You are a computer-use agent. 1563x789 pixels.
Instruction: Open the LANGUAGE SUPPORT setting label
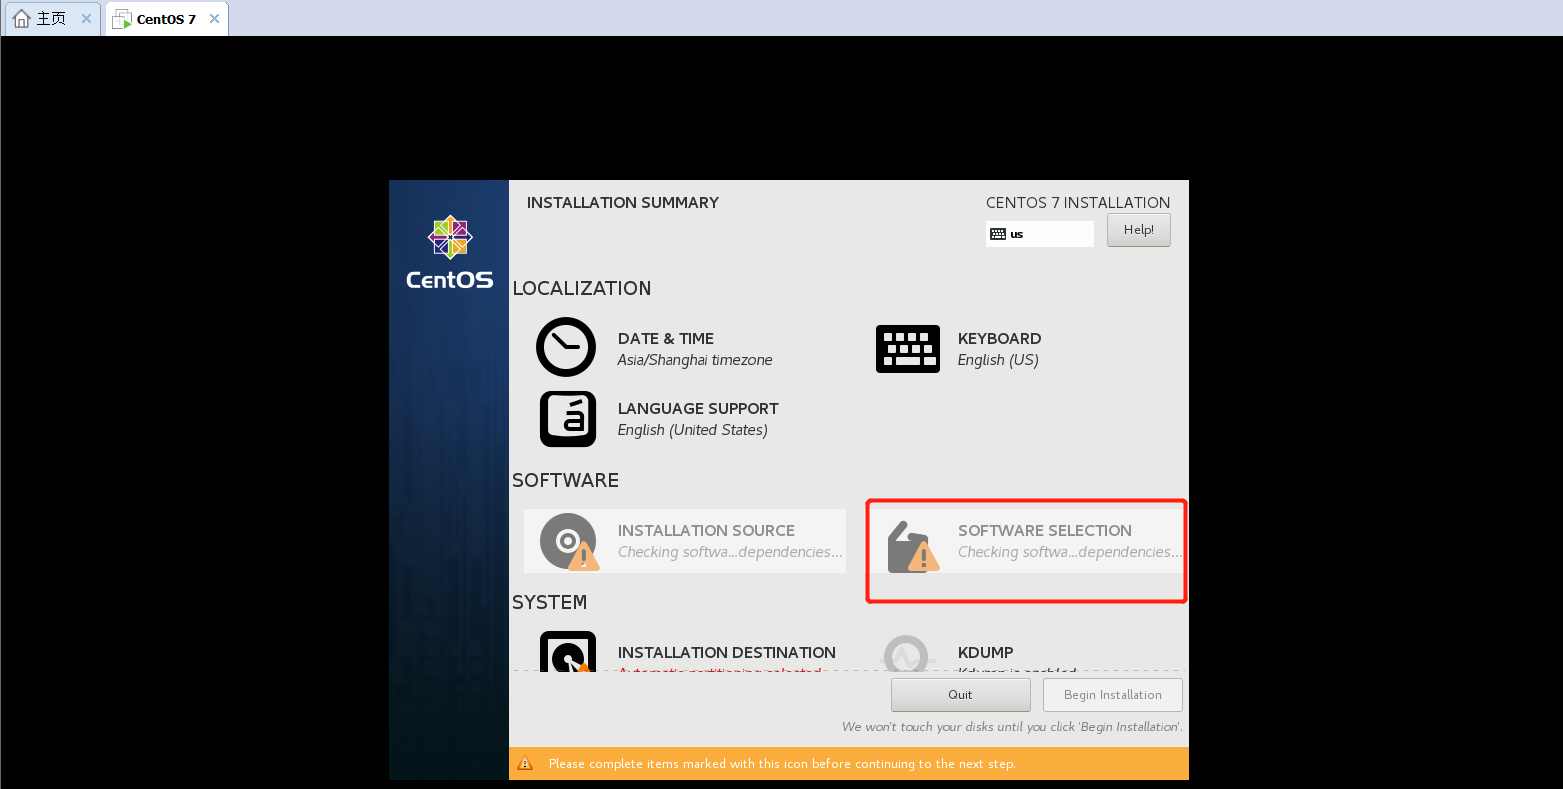click(698, 408)
